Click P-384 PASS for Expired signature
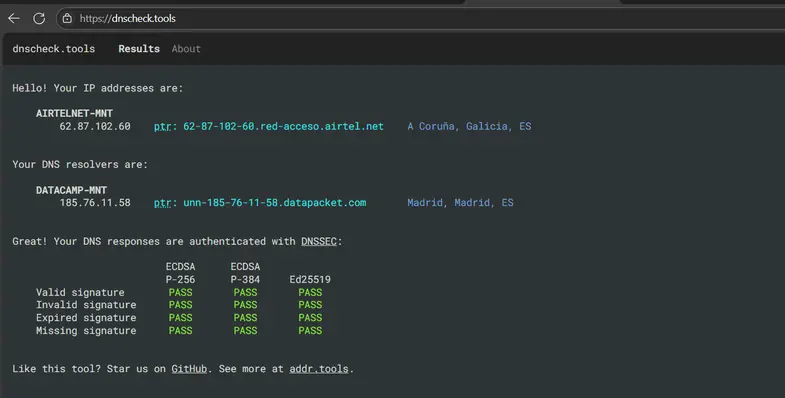Image resolution: width=785 pixels, height=398 pixels. click(x=245, y=318)
